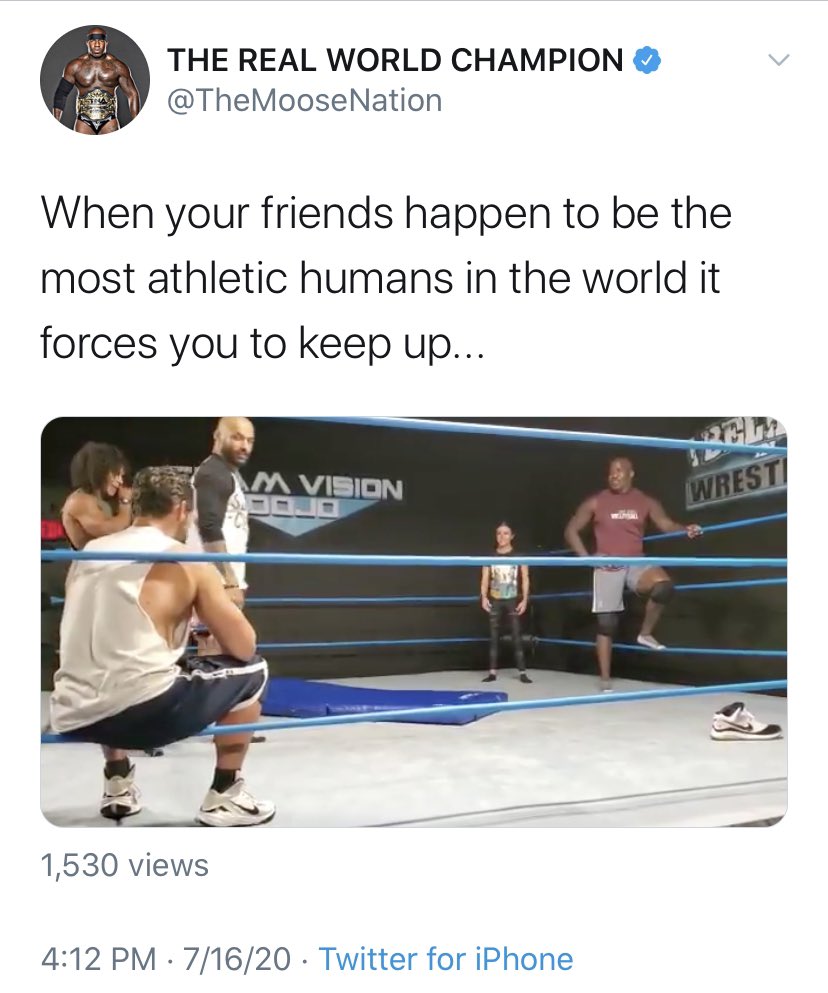The width and height of the screenshot is (828, 993).
Task: Open the tweet options chevron menu
Action: coord(779,61)
